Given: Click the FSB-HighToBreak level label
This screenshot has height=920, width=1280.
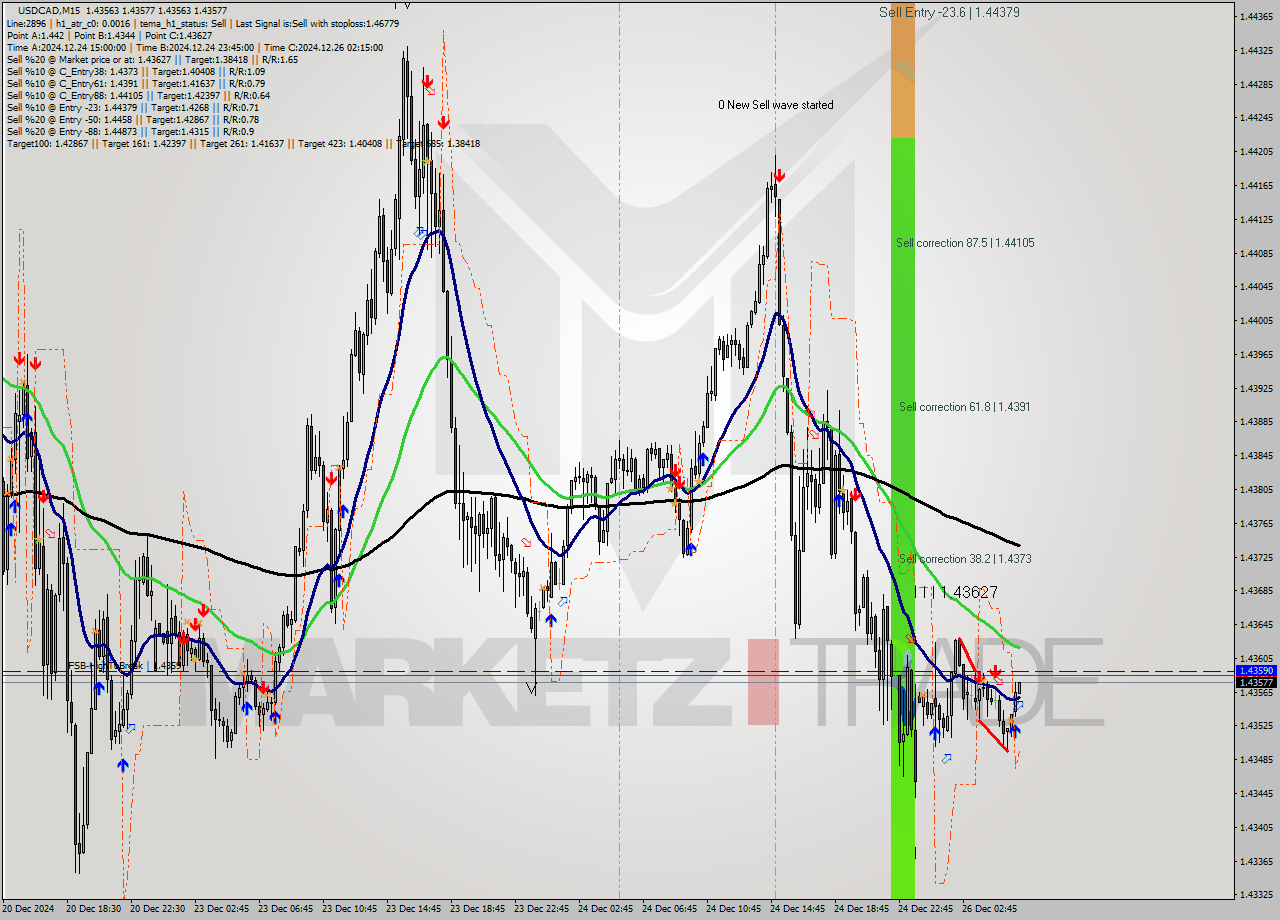Looking at the screenshot, I should coord(125,665).
